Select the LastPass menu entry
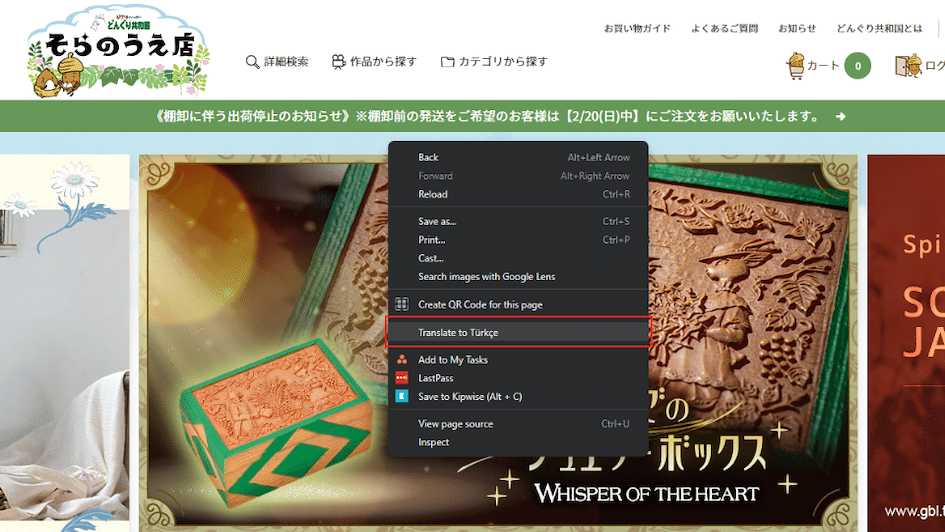The image size is (945, 532). click(518, 378)
